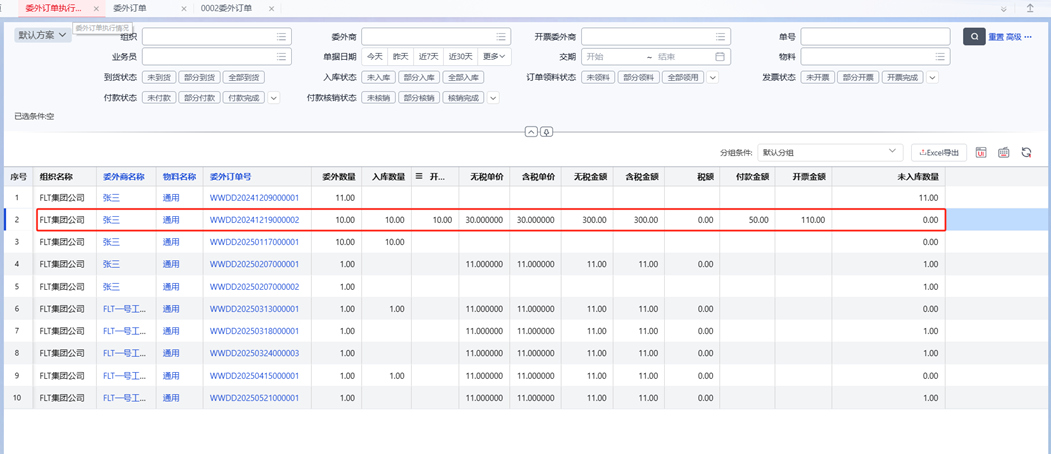Screen dimensions: 1051x454
Task: Click the pin icon on filter panel divider
Action: [547, 132]
